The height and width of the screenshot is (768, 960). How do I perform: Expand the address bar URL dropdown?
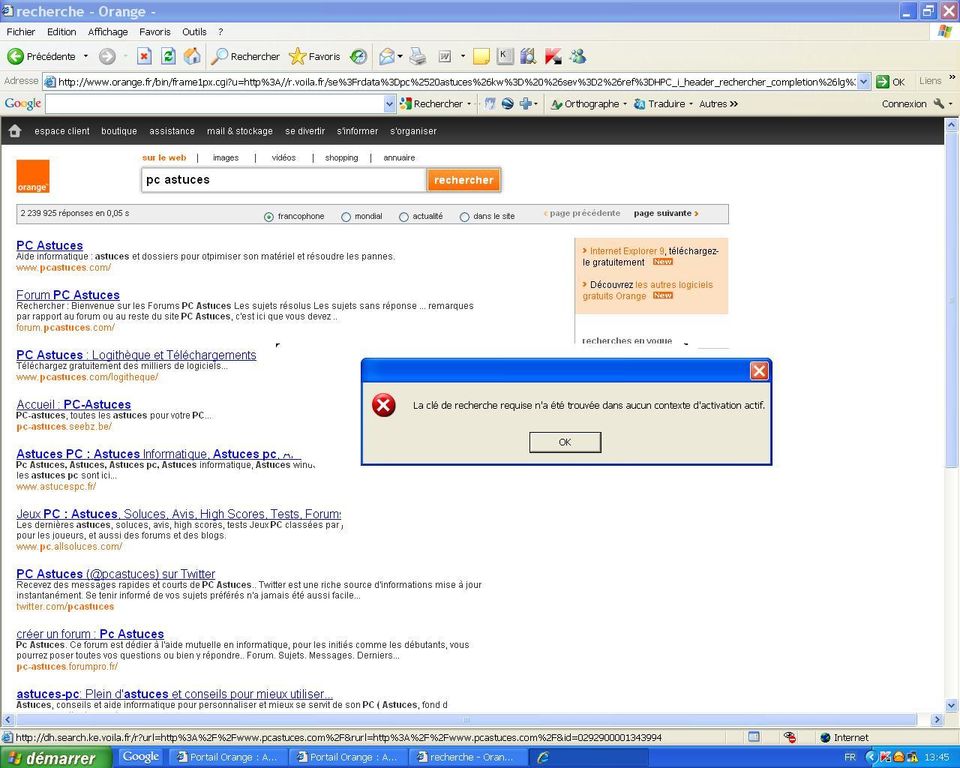click(x=864, y=82)
